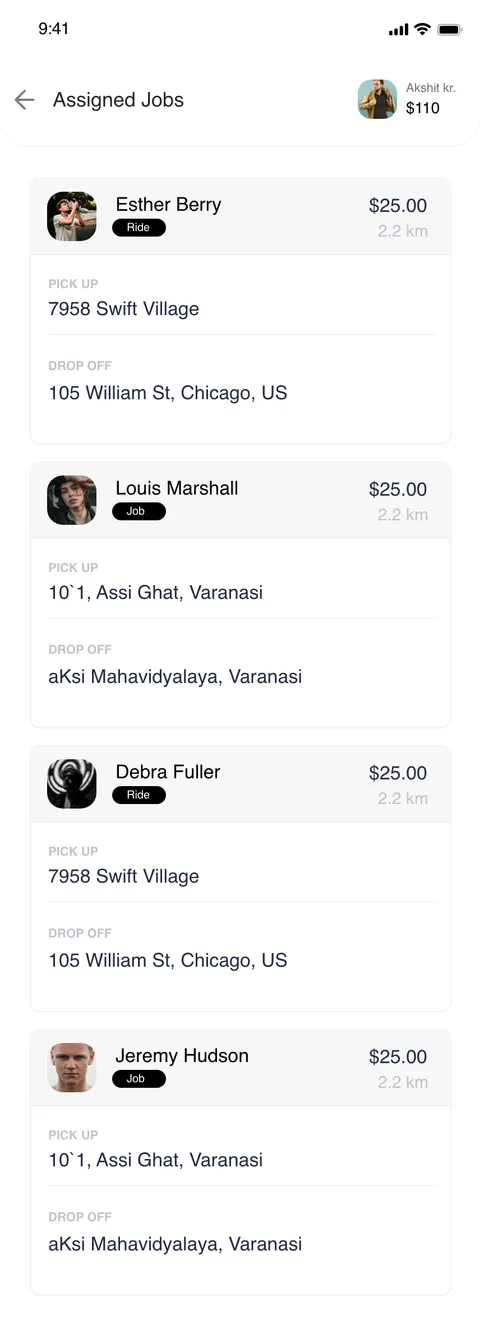This screenshot has height=1330, width=480.
Task: Tap the cellular signal icon
Action: pos(398,29)
